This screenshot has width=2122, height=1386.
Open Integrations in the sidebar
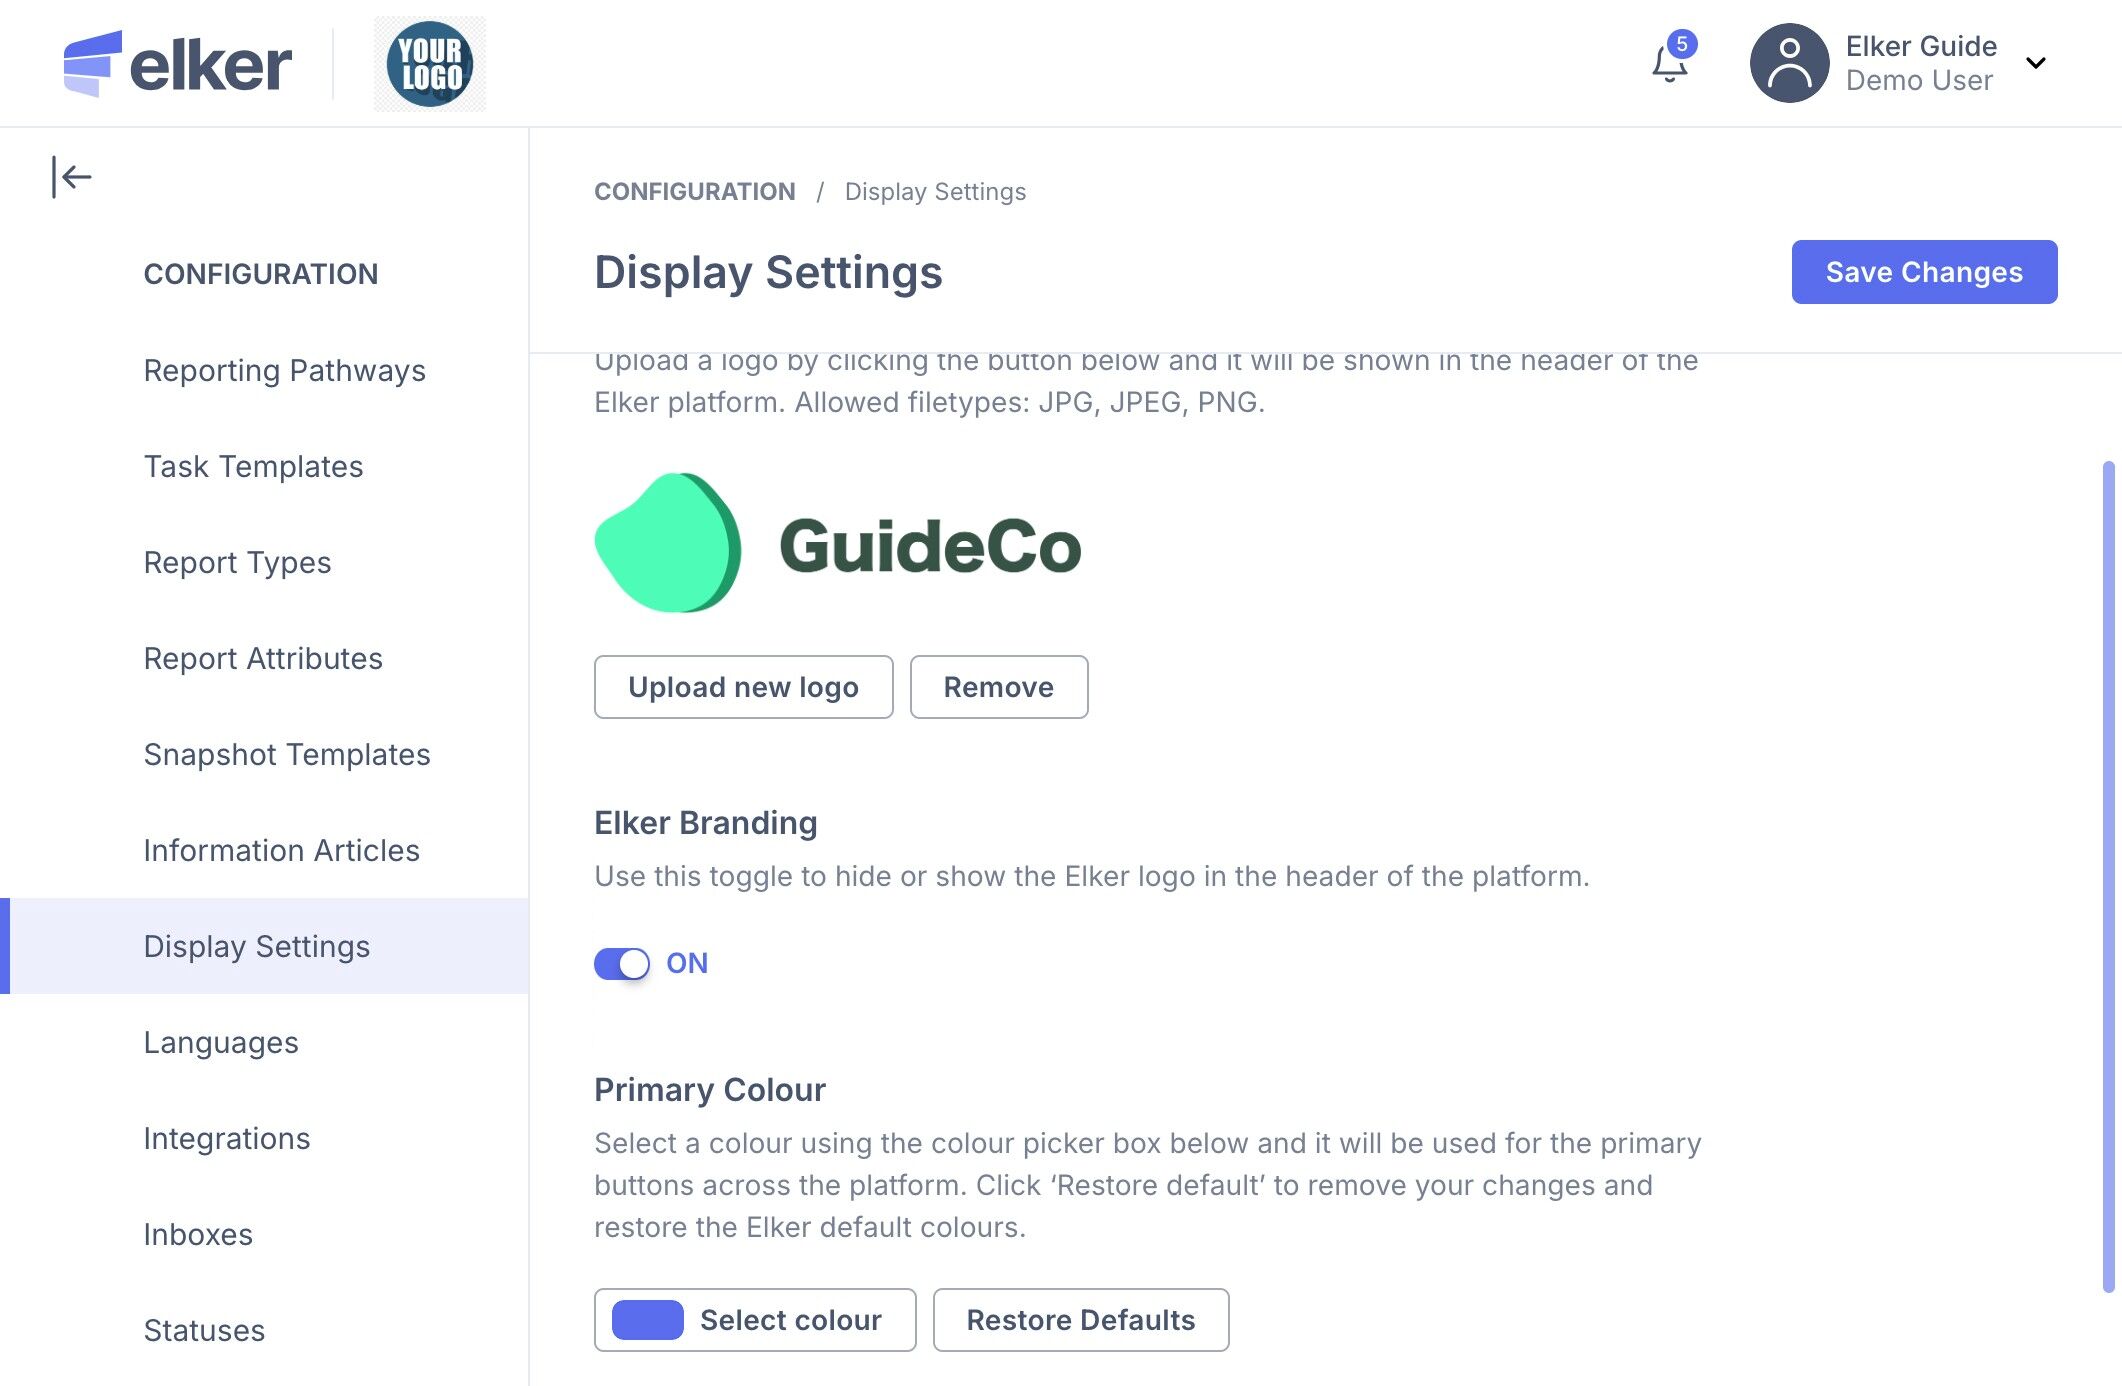[x=227, y=1138]
